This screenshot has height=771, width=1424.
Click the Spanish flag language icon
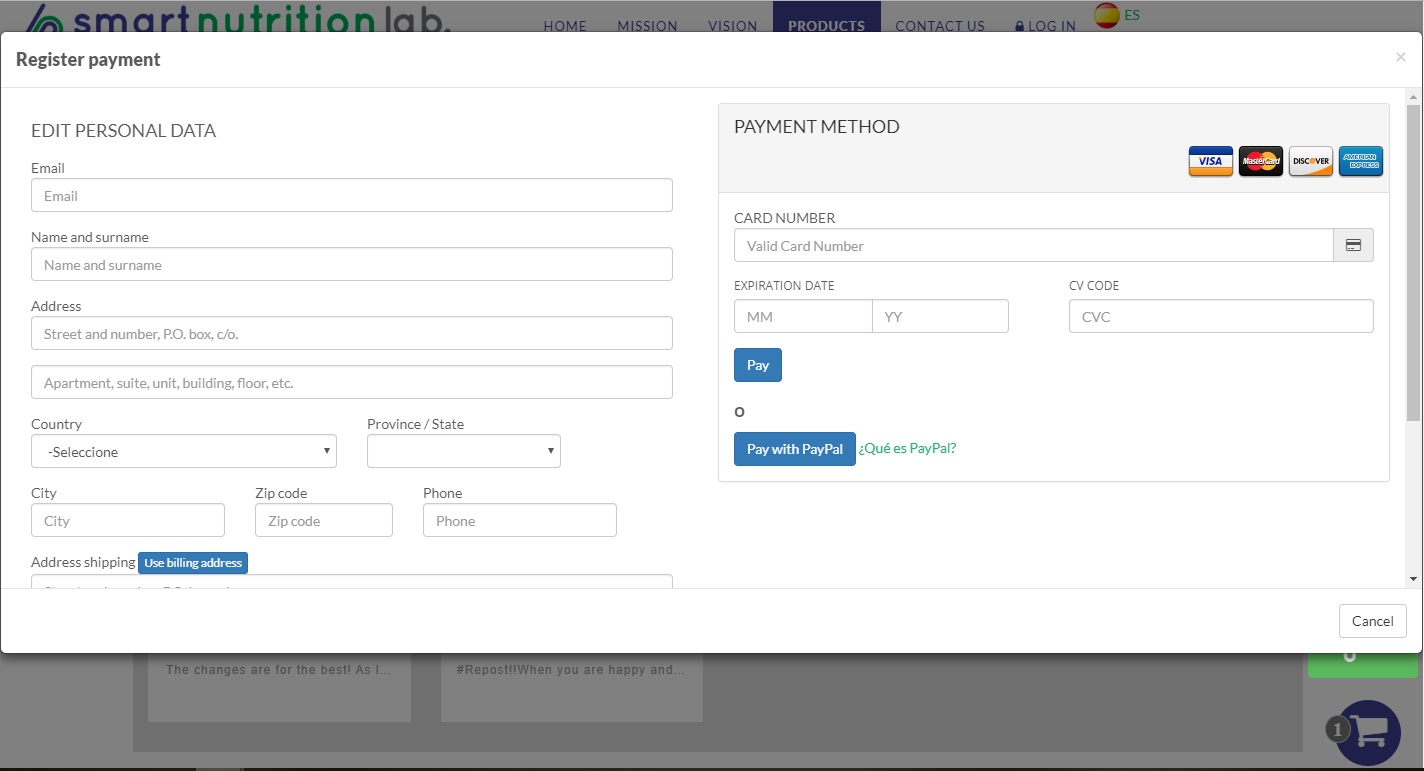(1106, 16)
